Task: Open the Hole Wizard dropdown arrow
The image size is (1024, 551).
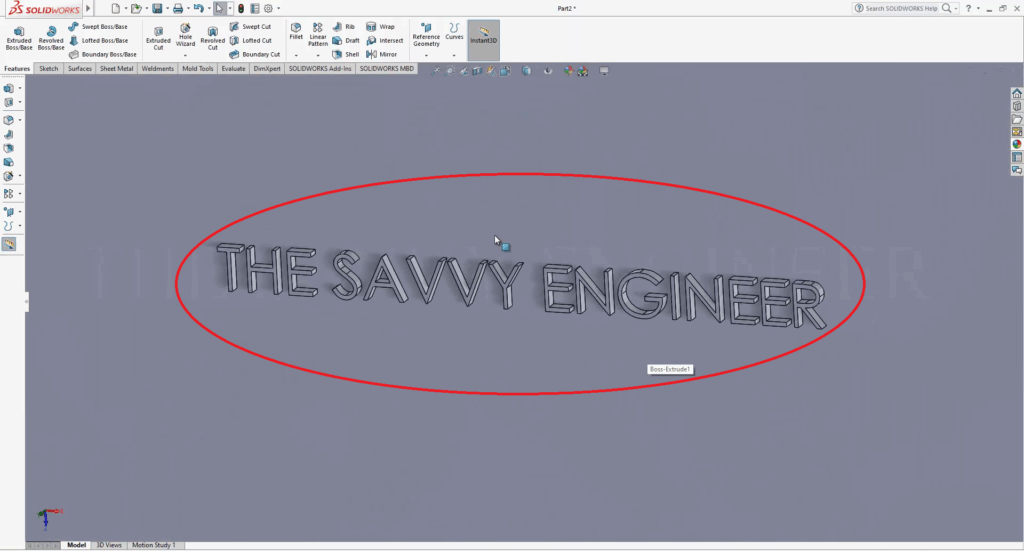Action: pos(185,55)
